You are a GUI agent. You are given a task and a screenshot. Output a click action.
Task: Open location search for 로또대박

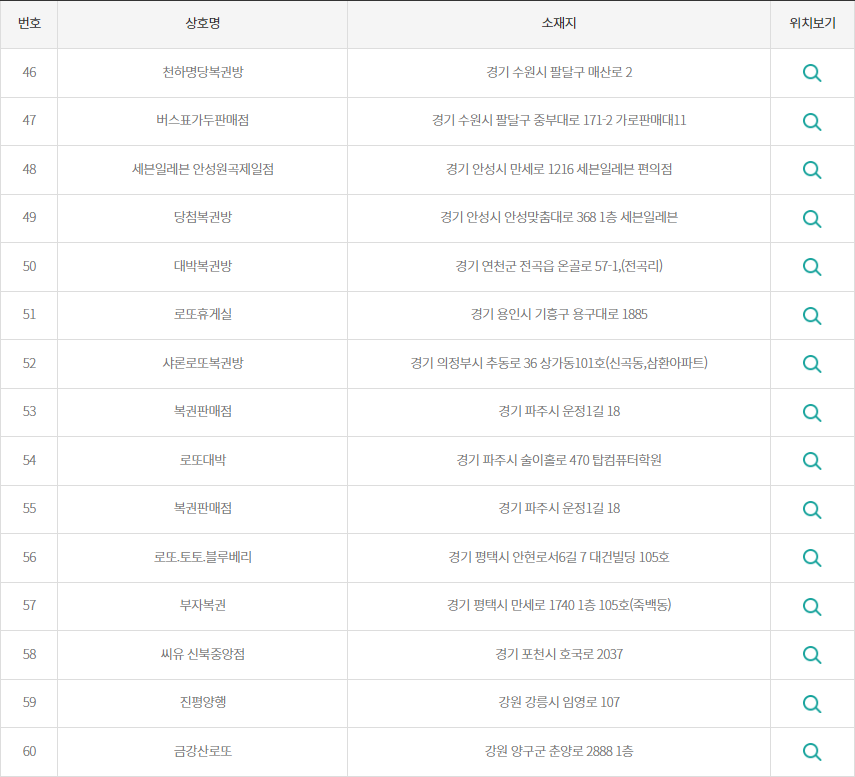pos(812,461)
